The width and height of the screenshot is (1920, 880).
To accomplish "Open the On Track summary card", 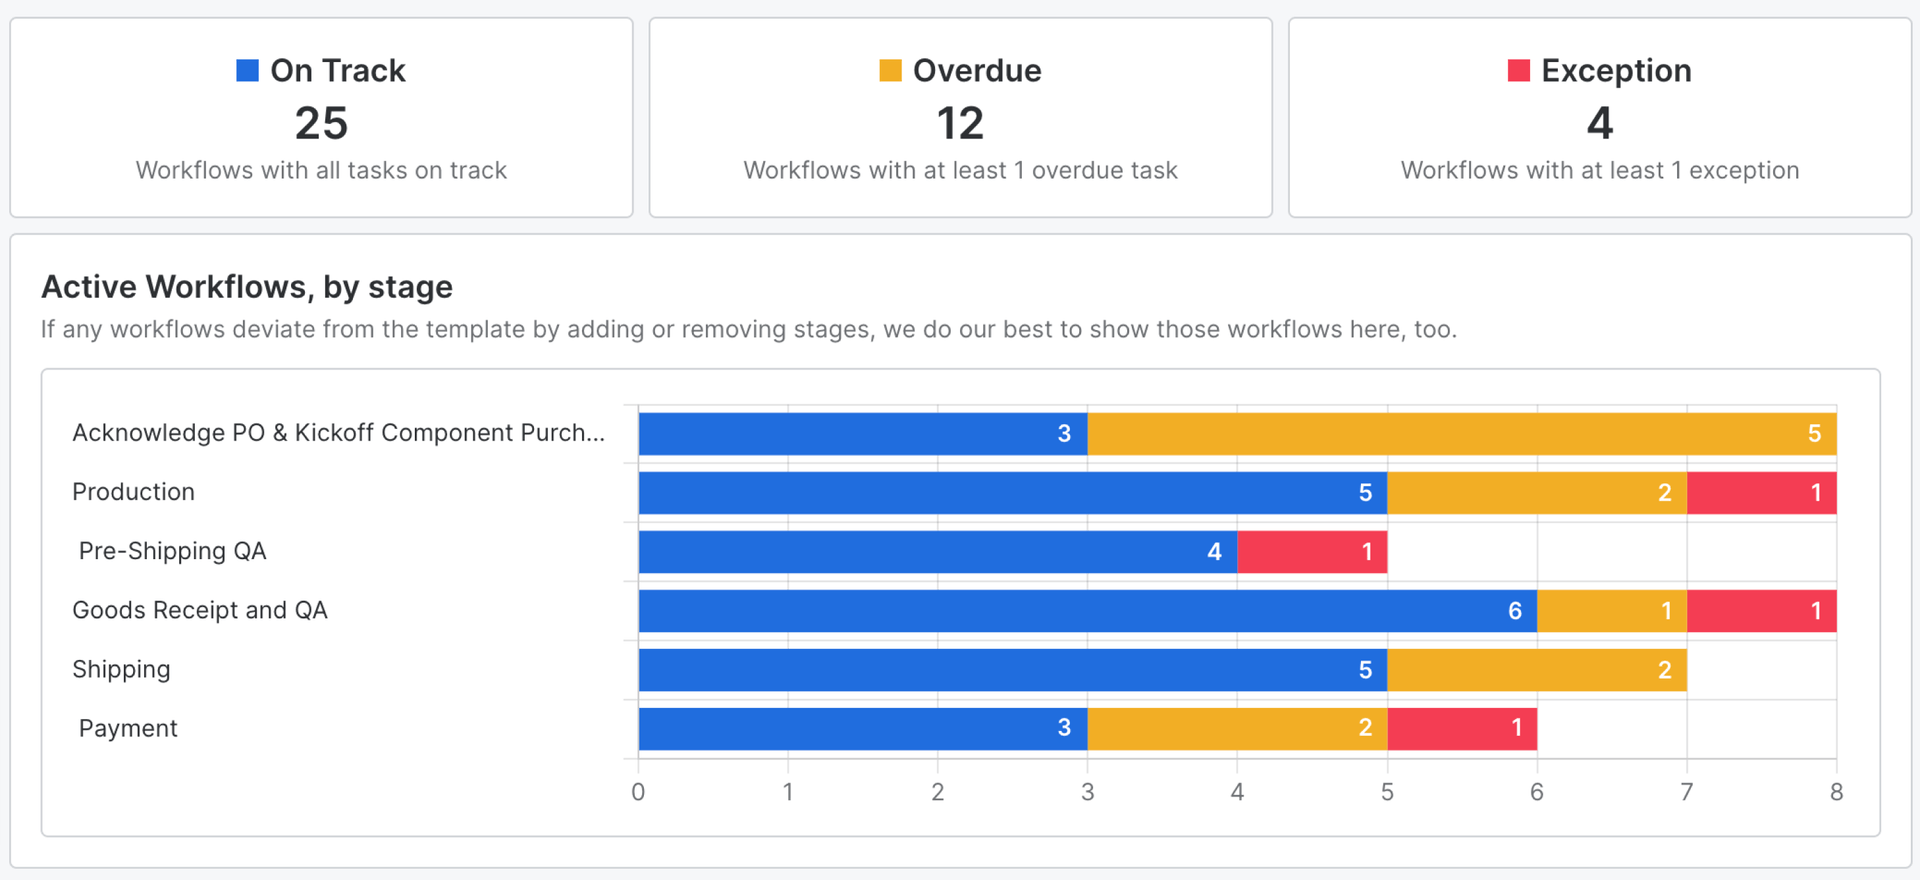I will (321, 118).
